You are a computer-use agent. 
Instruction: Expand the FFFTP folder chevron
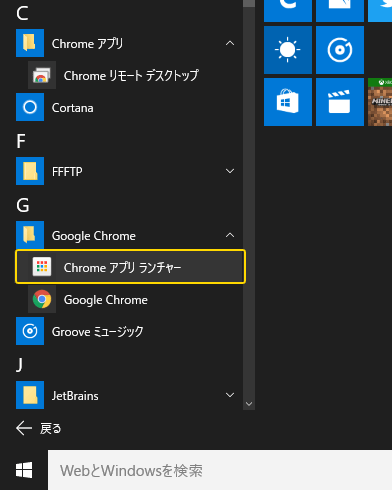point(230,171)
